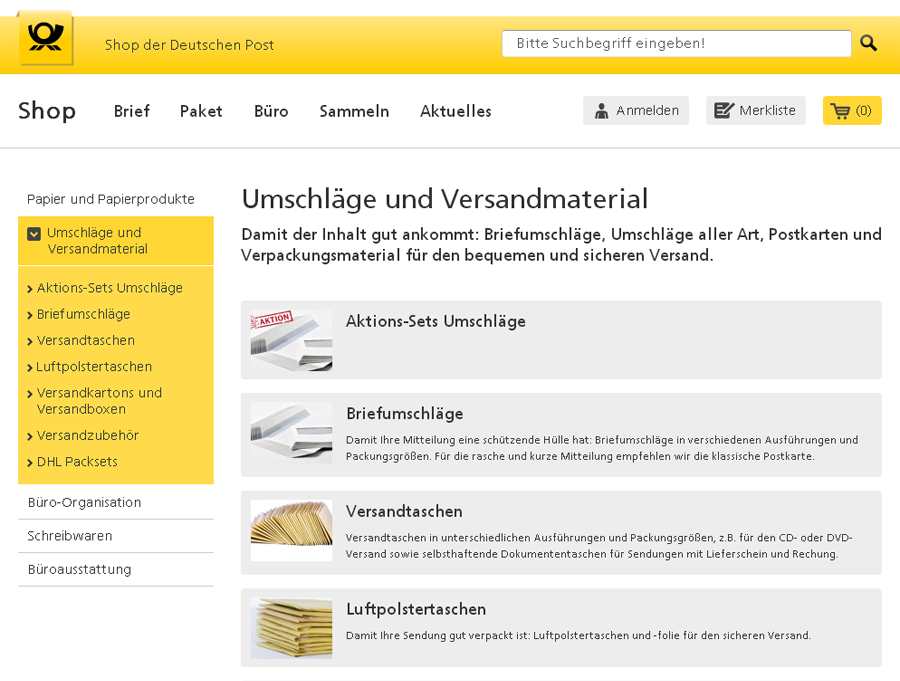Click the magnifying glass search icon
This screenshot has height=681, width=900.
tap(868, 43)
